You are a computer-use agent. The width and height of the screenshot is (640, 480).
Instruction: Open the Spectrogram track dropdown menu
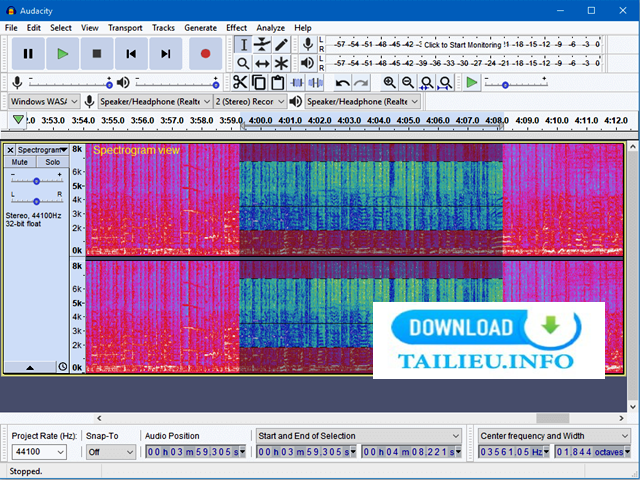tap(42, 150)
